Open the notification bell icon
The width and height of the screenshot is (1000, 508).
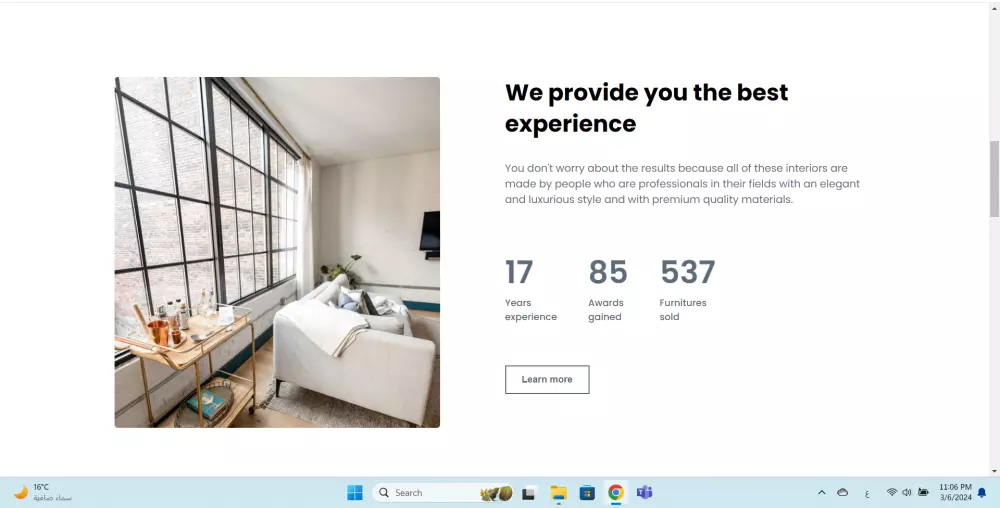coord(982,493)
